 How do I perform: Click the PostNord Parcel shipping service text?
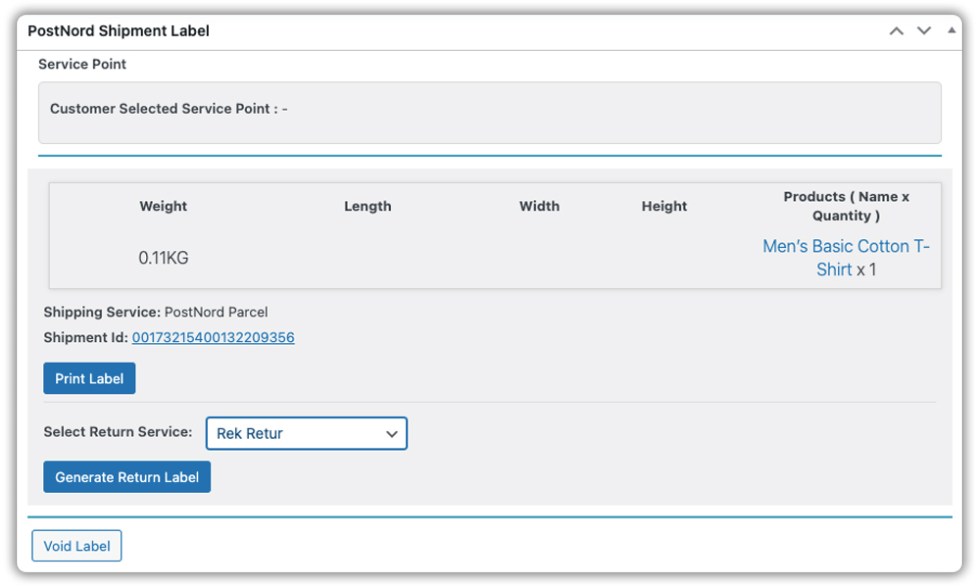point(216,312)
